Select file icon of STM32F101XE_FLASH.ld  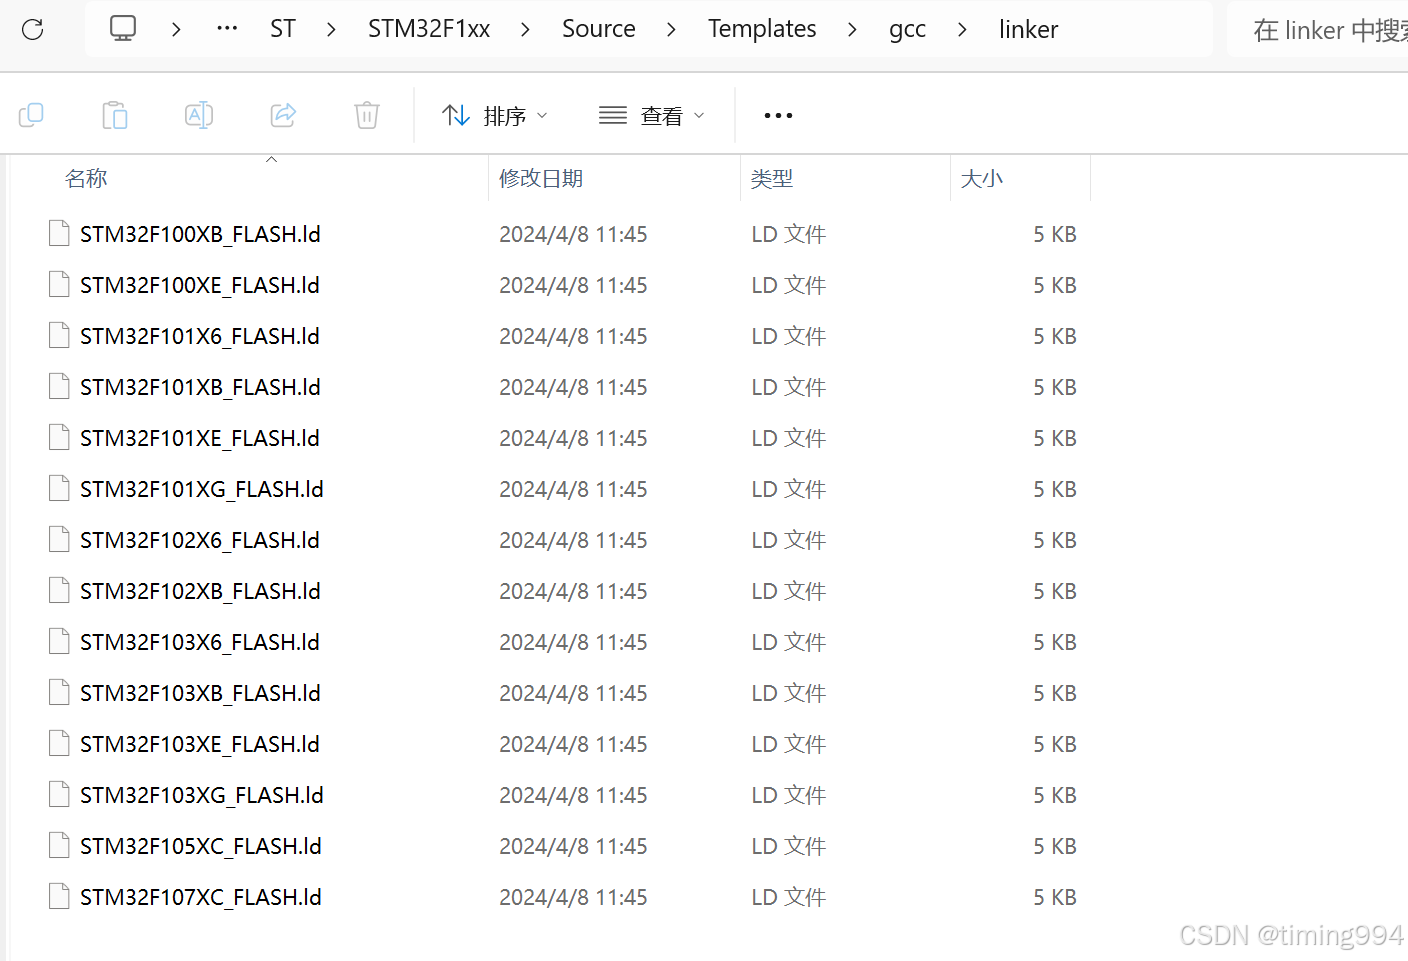[59, 438]
